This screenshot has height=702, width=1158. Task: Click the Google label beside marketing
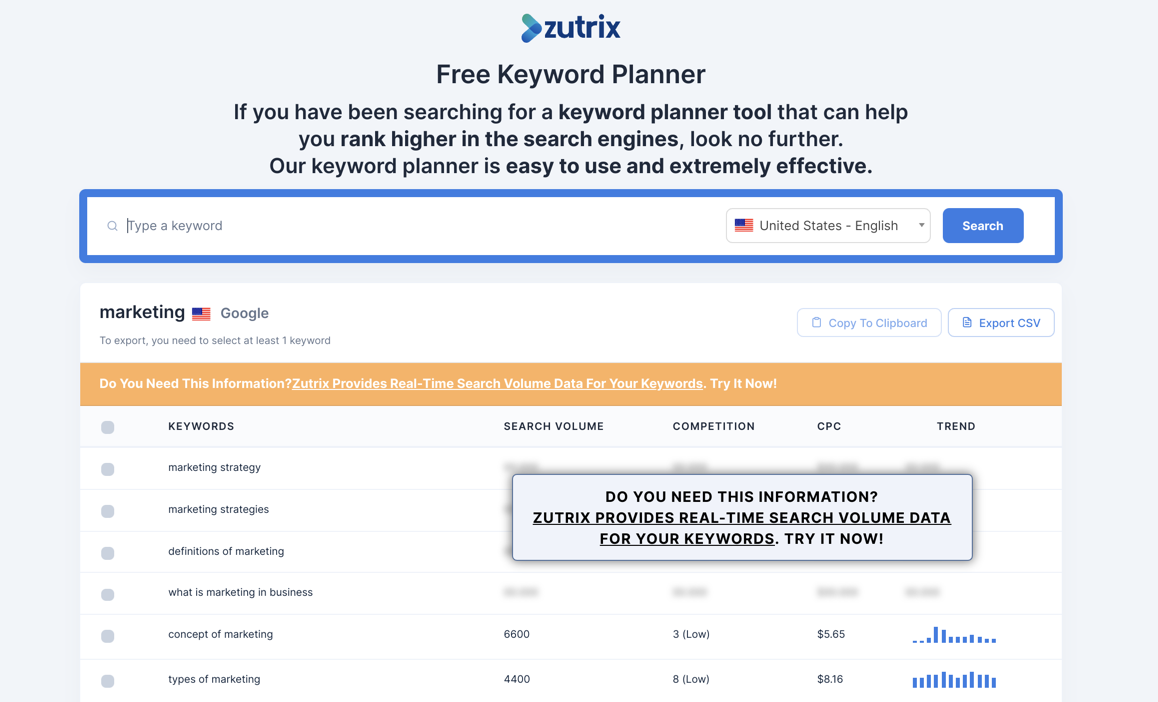[x=244, y=314]
